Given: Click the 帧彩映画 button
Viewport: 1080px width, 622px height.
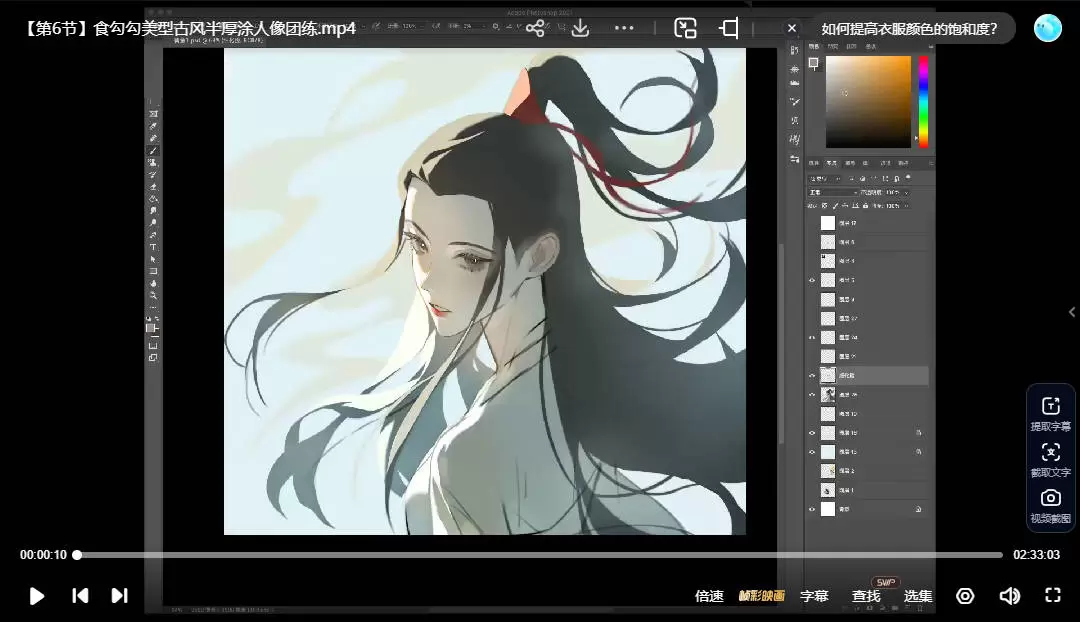Looking at the screenshot, I should tap(761, 596).
